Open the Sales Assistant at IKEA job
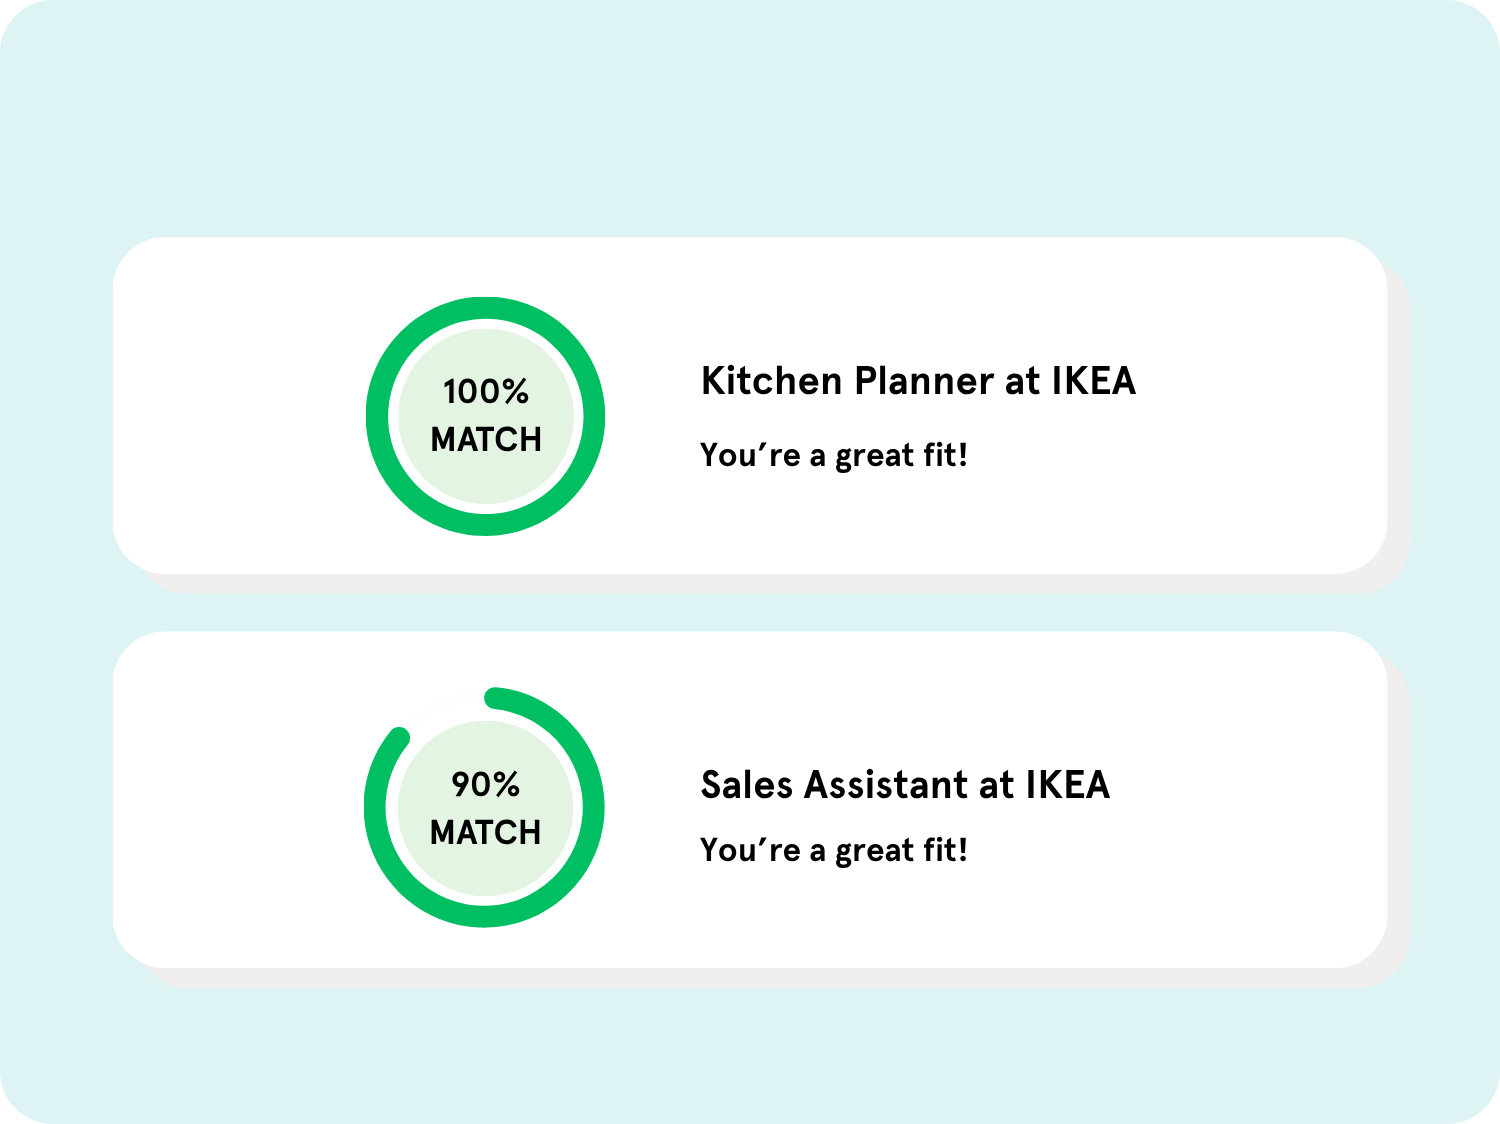Image resolution: width=1500 pixels, height=1124 pixels. click(905, 785)
